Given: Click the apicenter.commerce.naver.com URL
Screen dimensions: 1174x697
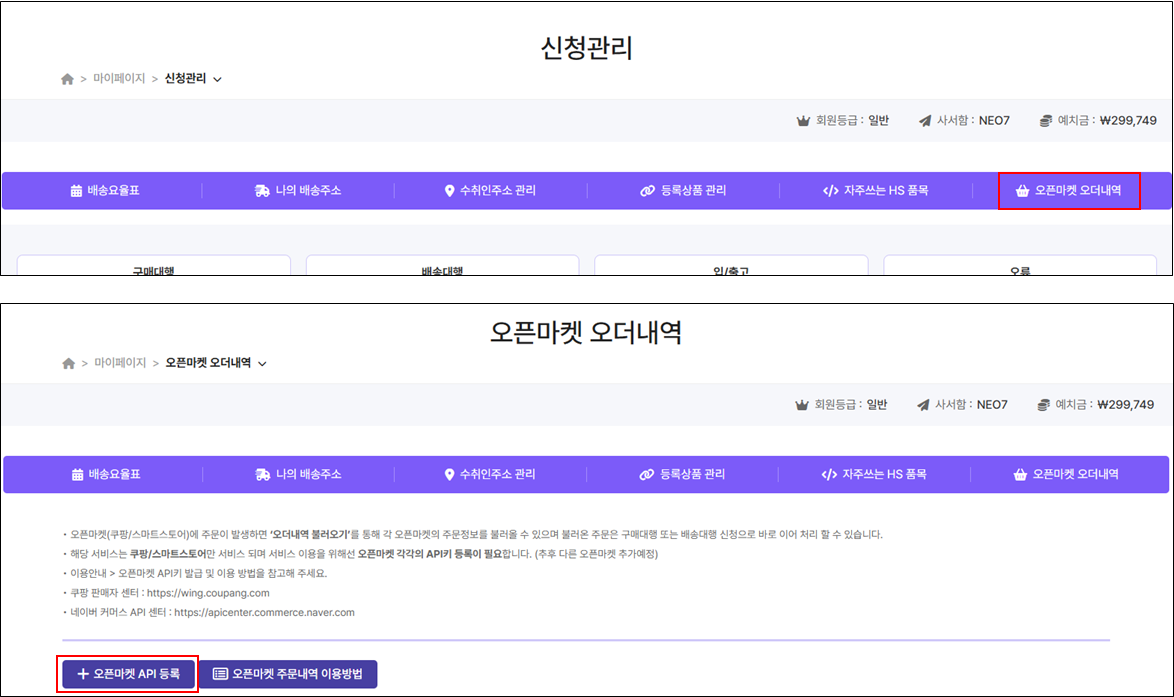Looking at the screenshot, I should pyautogui.click(x=264, y=612).
